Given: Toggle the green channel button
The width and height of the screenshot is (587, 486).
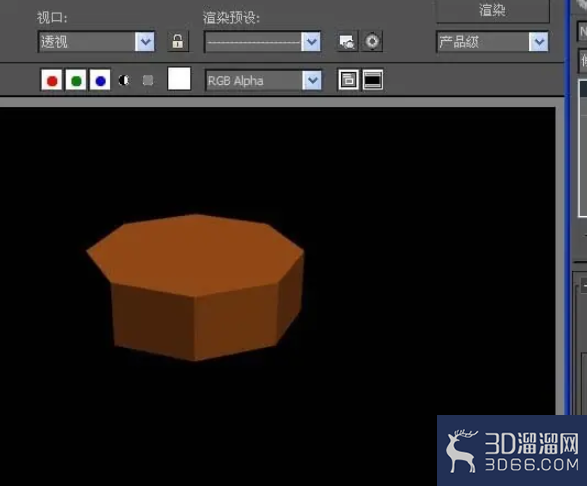Looking at the screenshot, I should [x=76, y=80].
